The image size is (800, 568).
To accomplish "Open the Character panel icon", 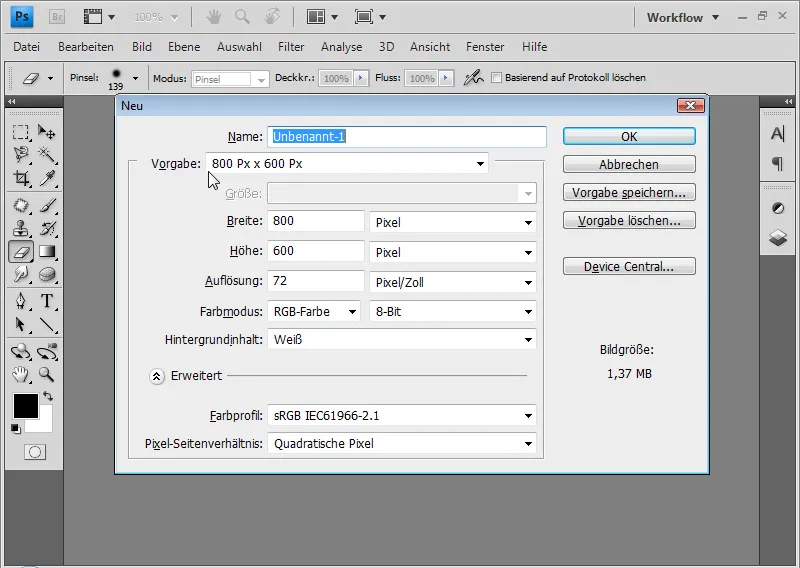I will [x=778, y=134].
